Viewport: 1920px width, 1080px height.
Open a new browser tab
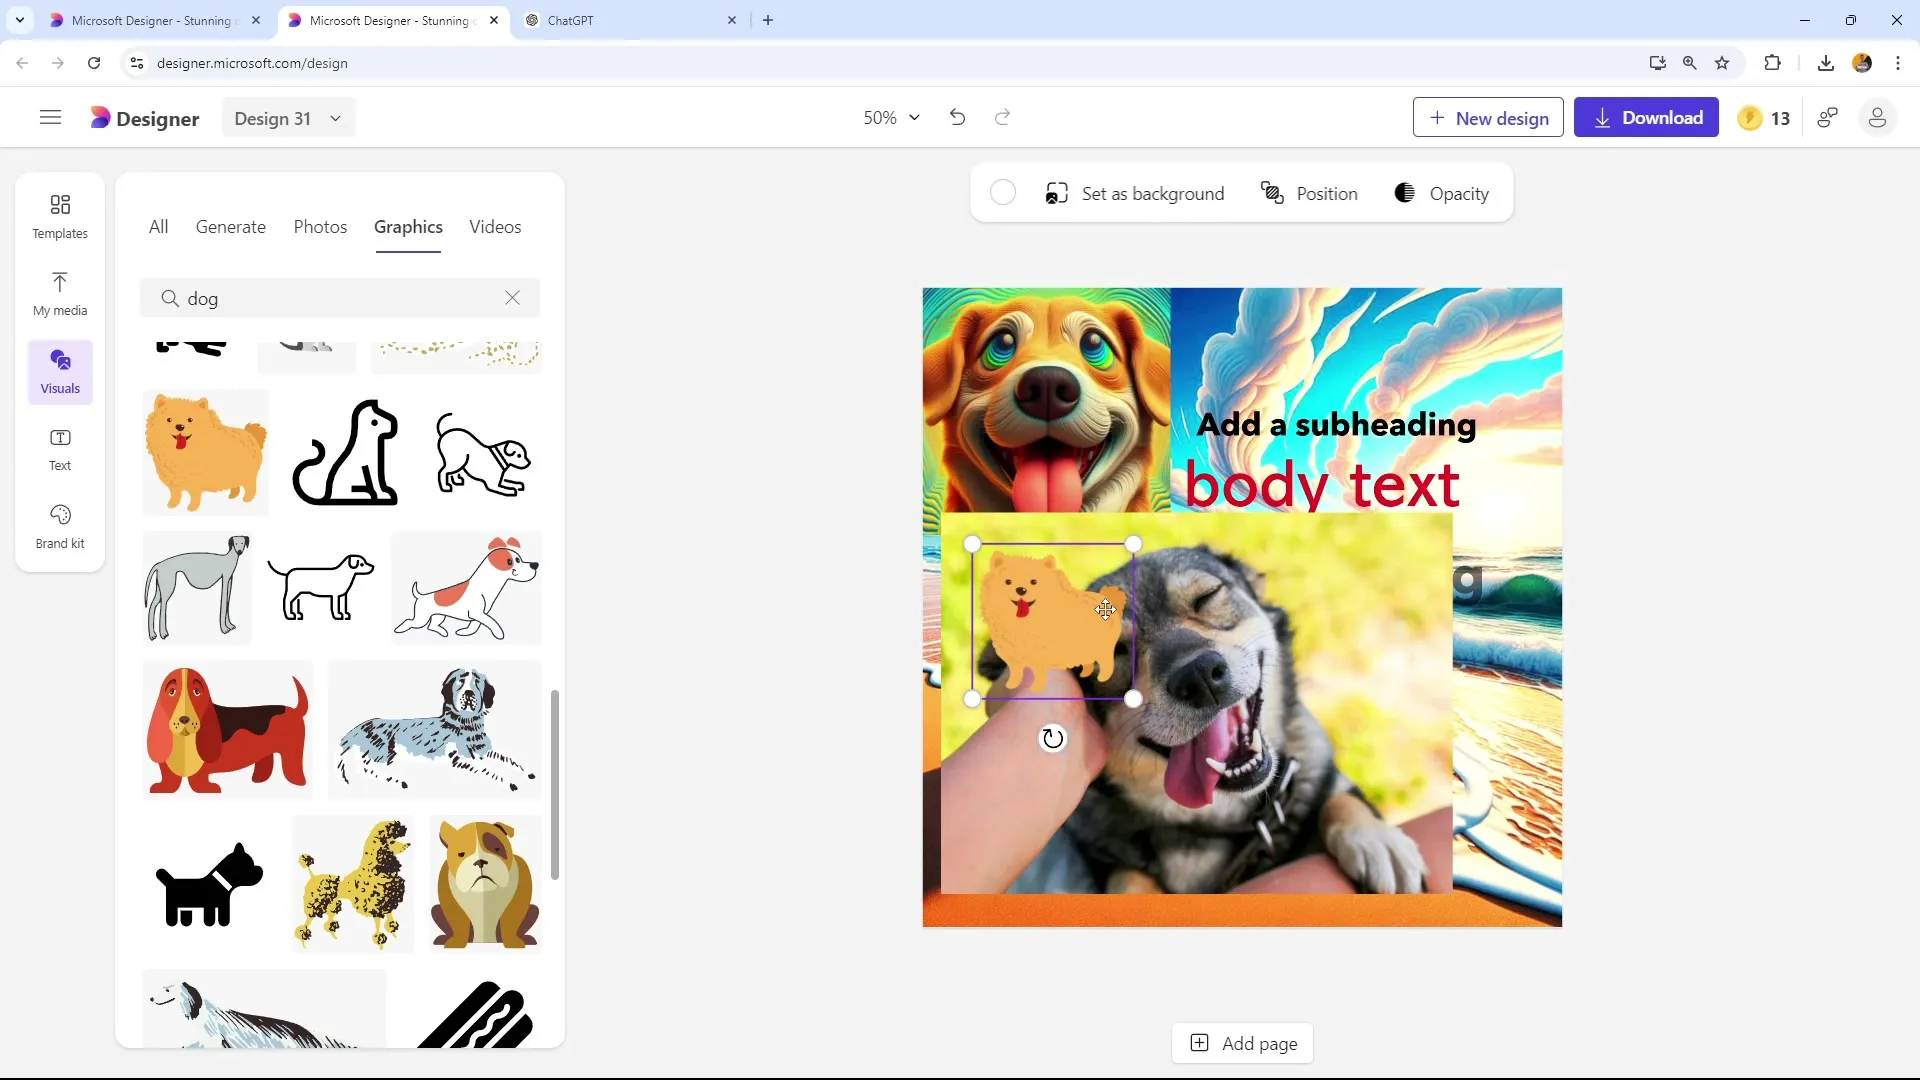(768, 20)
